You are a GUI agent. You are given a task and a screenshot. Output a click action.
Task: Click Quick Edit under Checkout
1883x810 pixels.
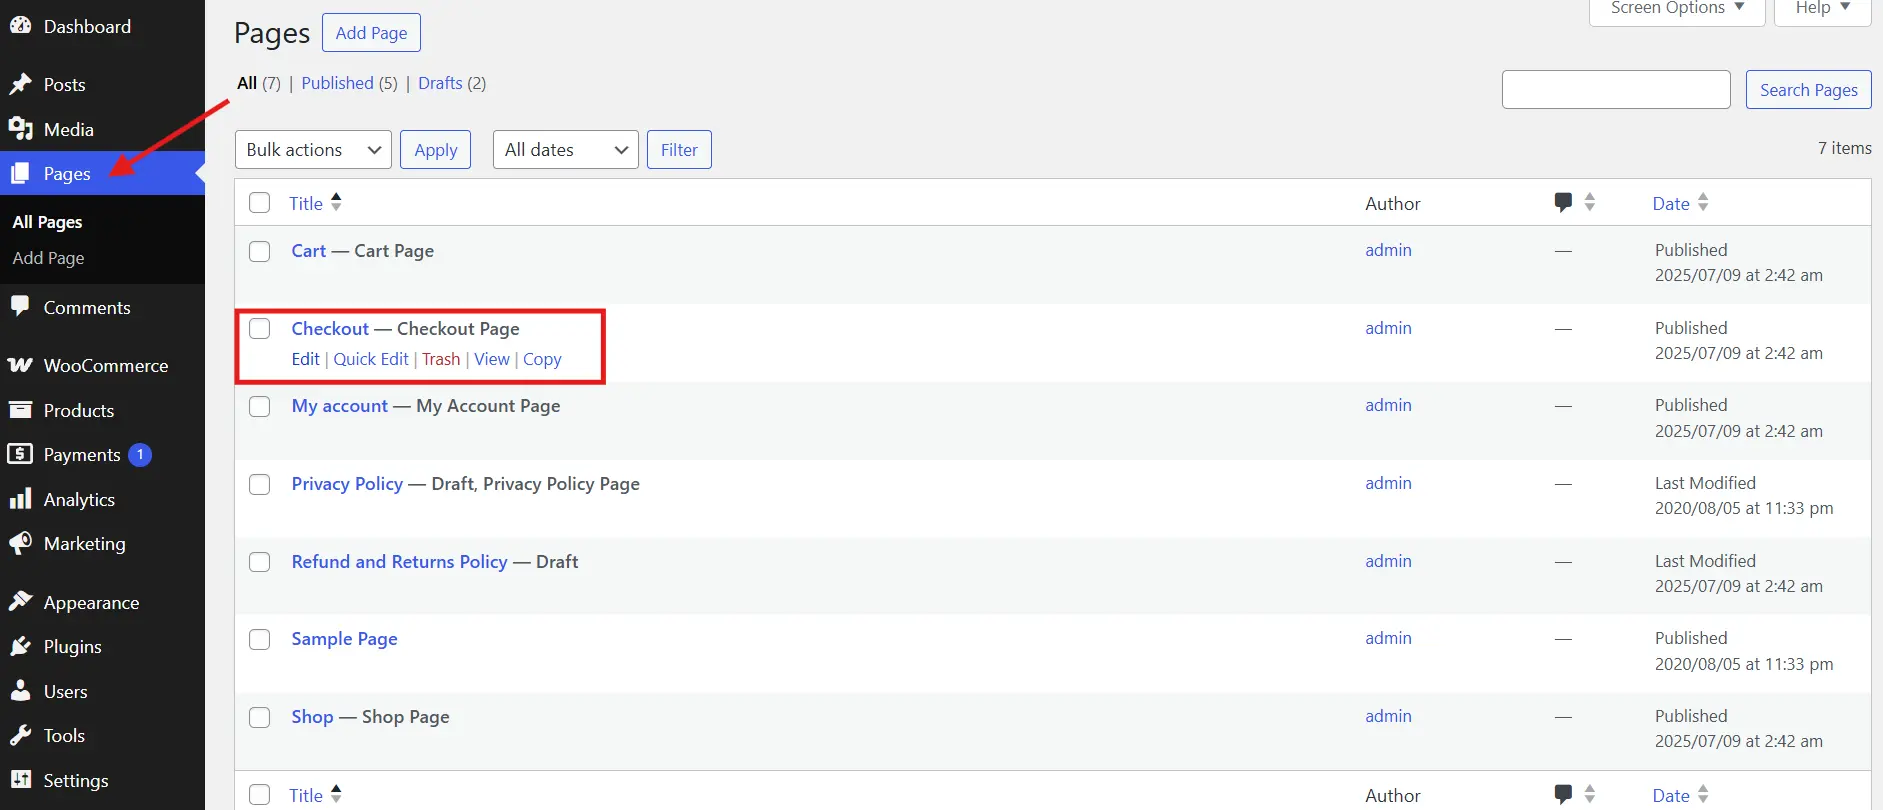(x=371, y=359)
